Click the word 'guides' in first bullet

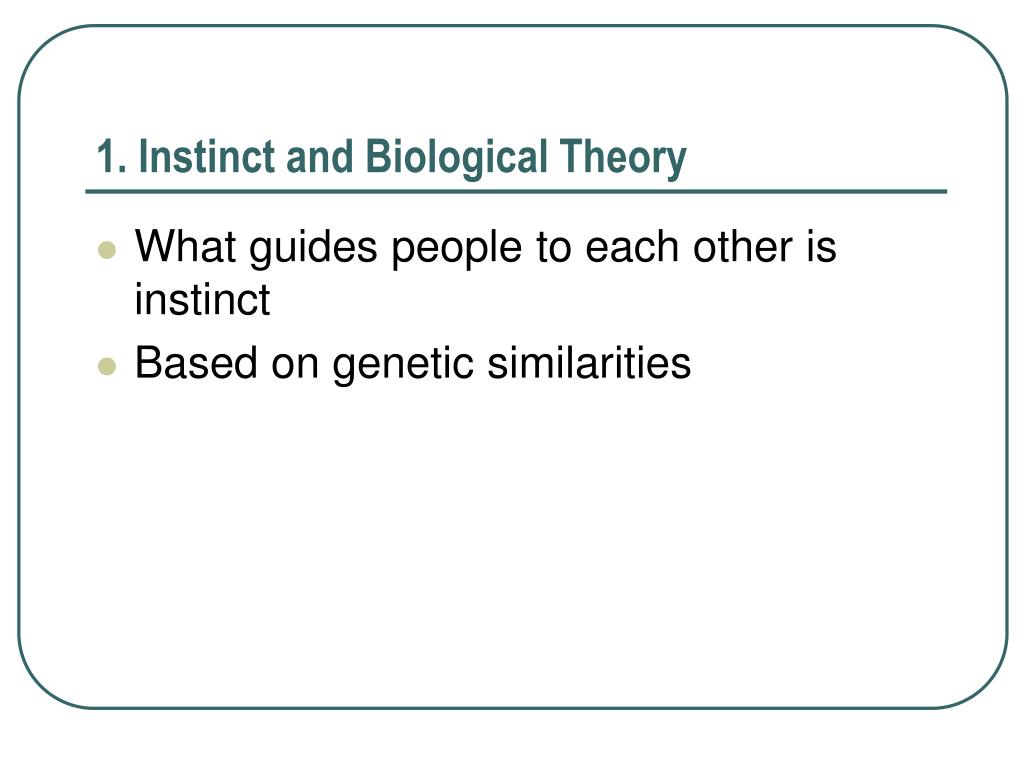click(313, 249)
